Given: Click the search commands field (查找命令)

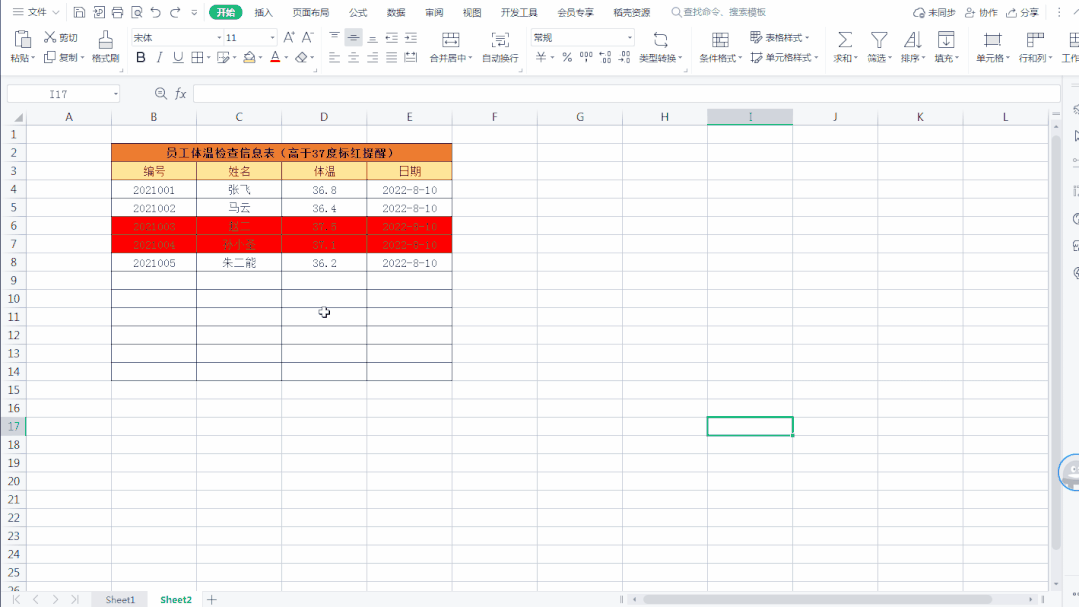Looking at the screenshot, I should [719, 12].
